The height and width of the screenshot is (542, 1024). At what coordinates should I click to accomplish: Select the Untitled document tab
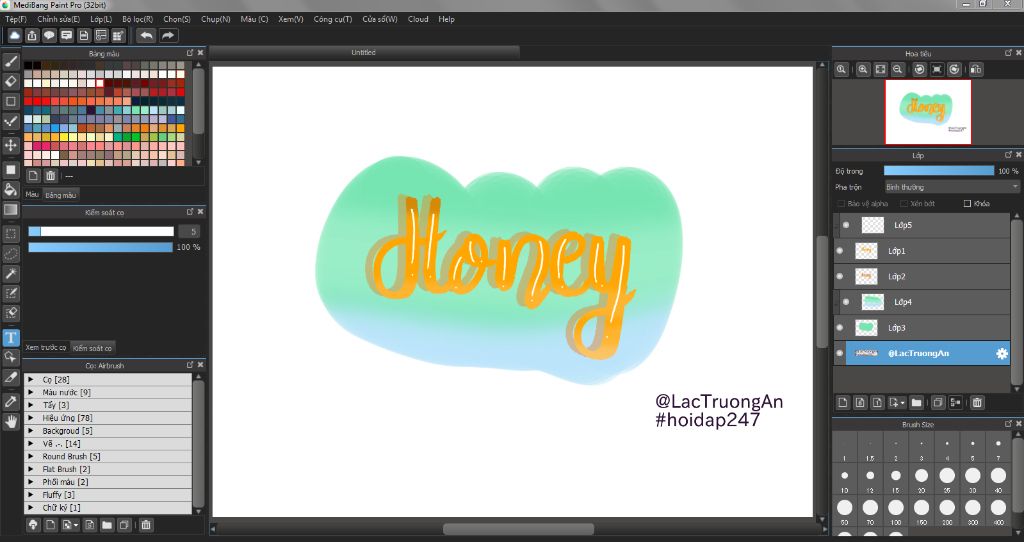pos(363,52)
